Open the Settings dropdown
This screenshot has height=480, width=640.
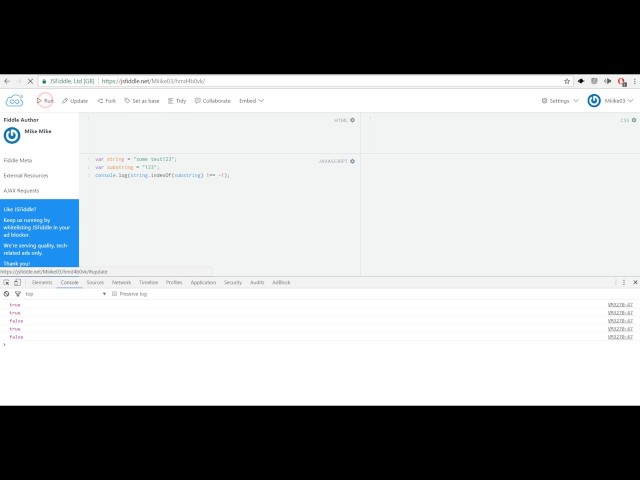click(x=560, y=101)
